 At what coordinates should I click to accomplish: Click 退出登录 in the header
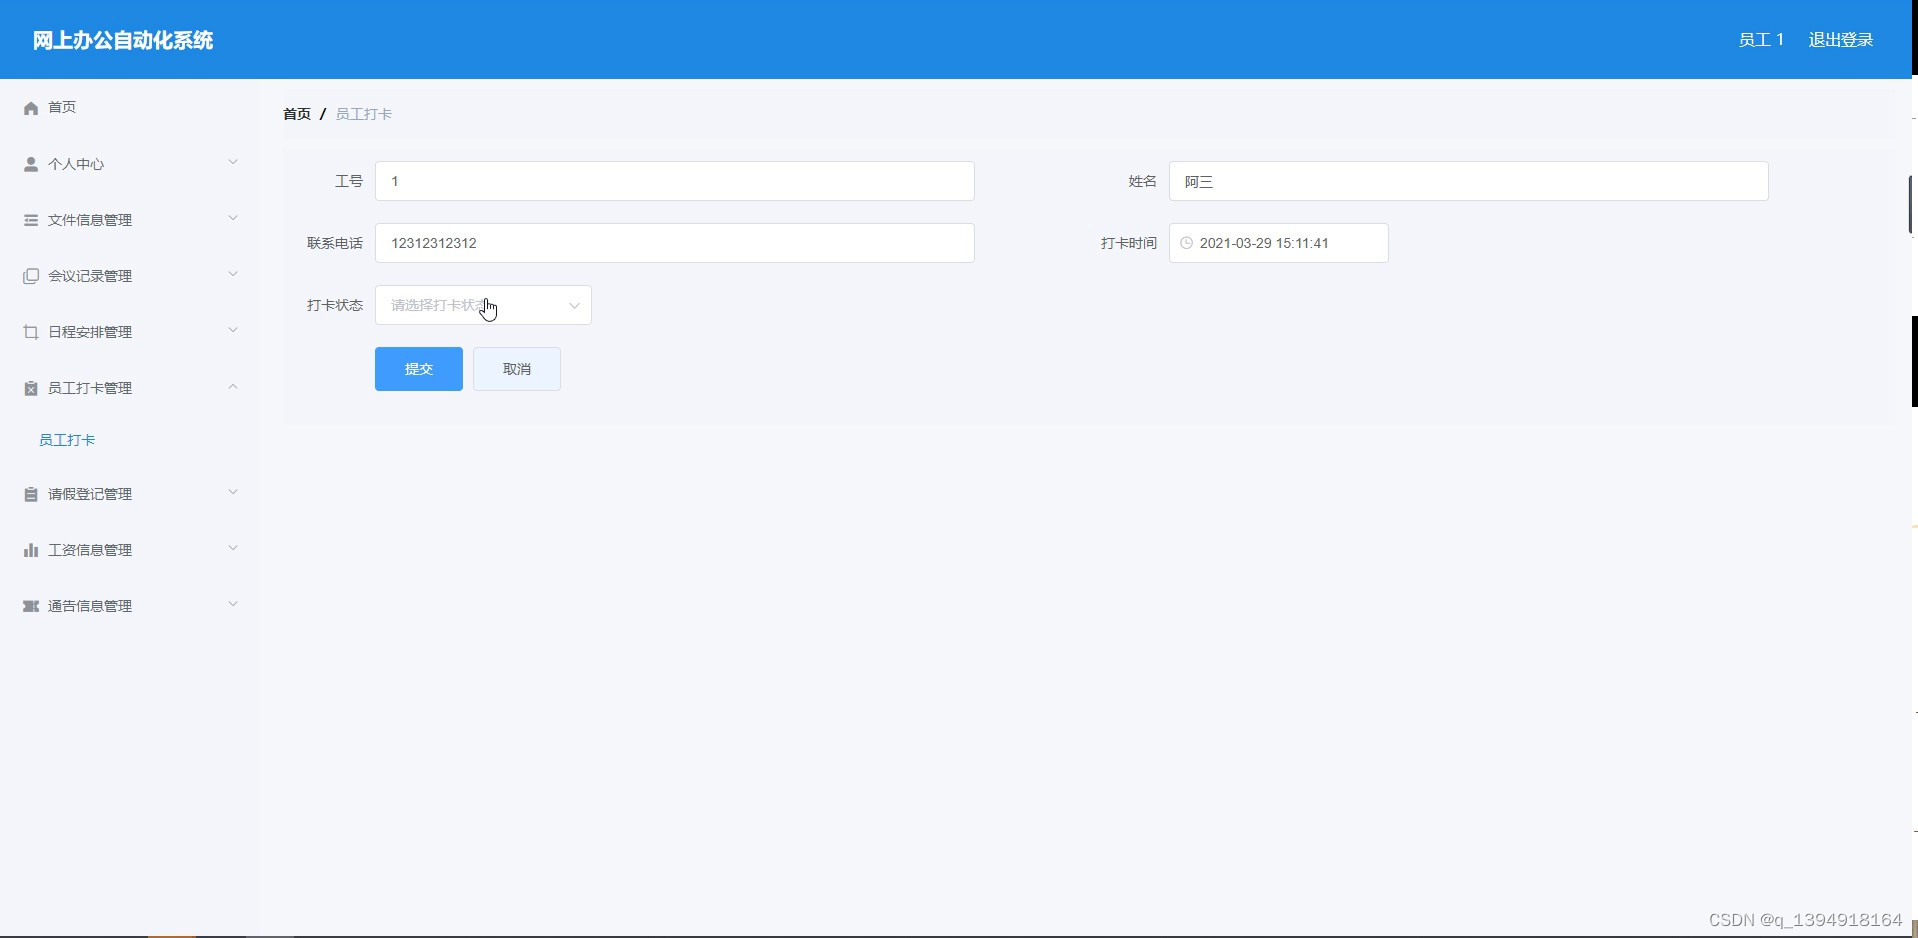[x=1841, y=40]
